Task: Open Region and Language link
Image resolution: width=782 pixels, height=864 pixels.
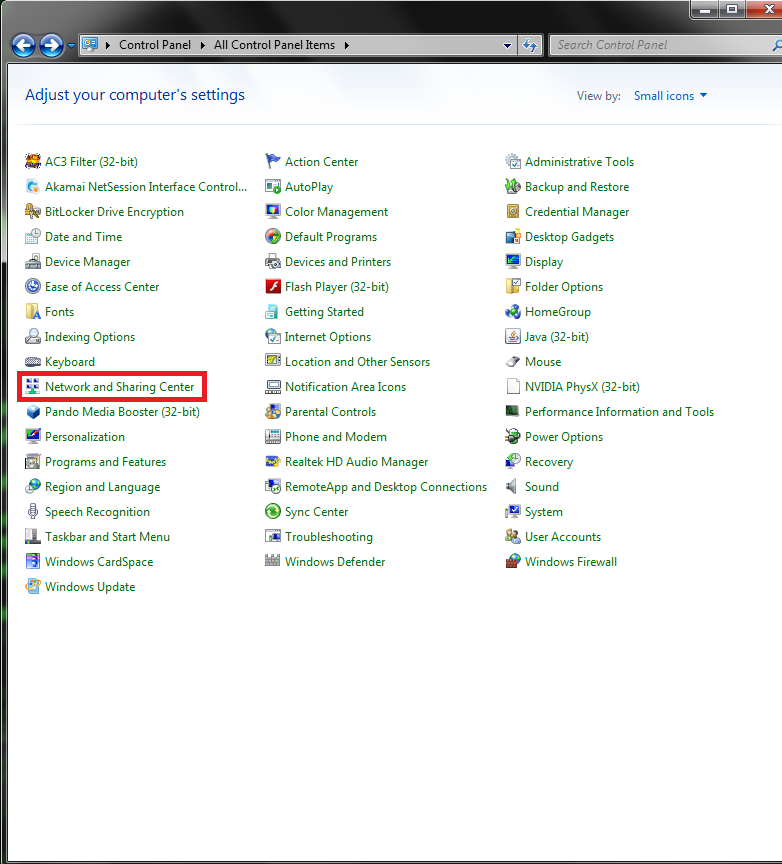Action: [x=103, y=487]
